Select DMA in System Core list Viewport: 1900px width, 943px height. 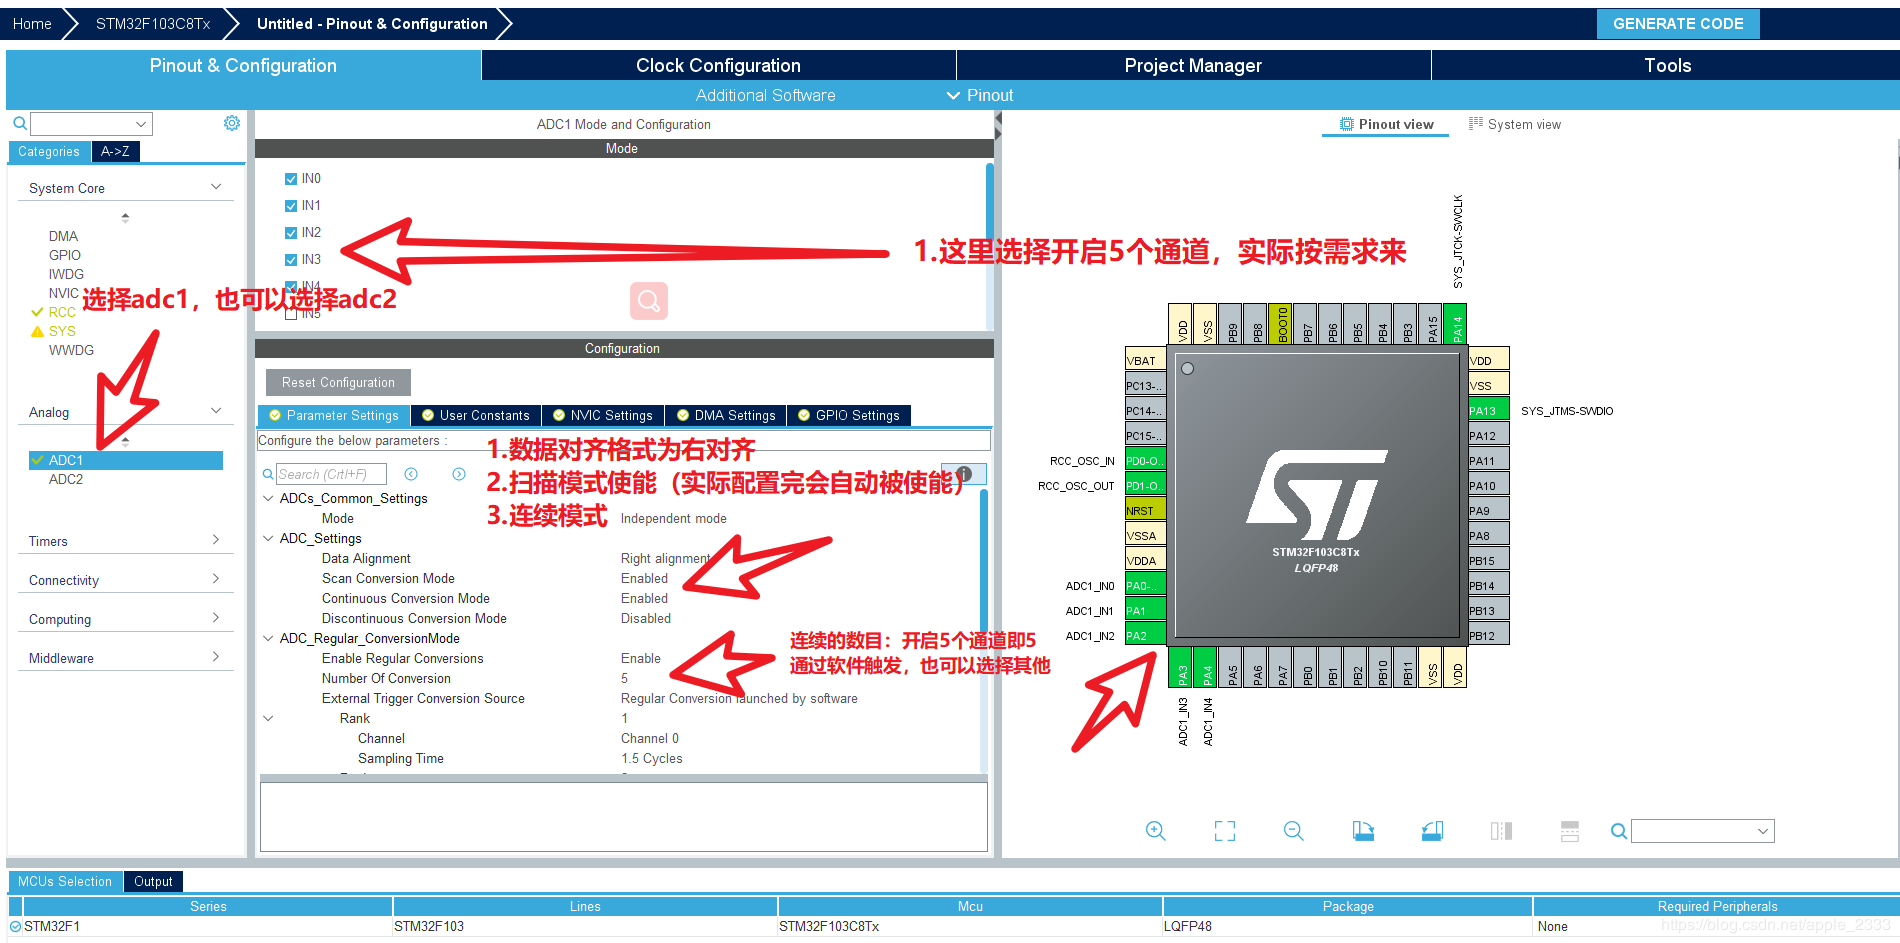pos(63,236)
